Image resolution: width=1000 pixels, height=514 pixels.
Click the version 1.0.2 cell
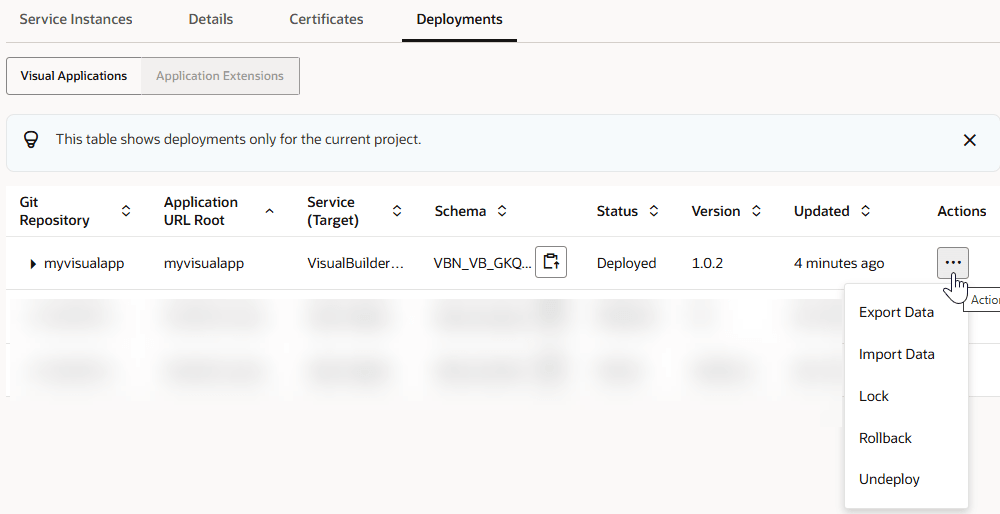(707, 263)
